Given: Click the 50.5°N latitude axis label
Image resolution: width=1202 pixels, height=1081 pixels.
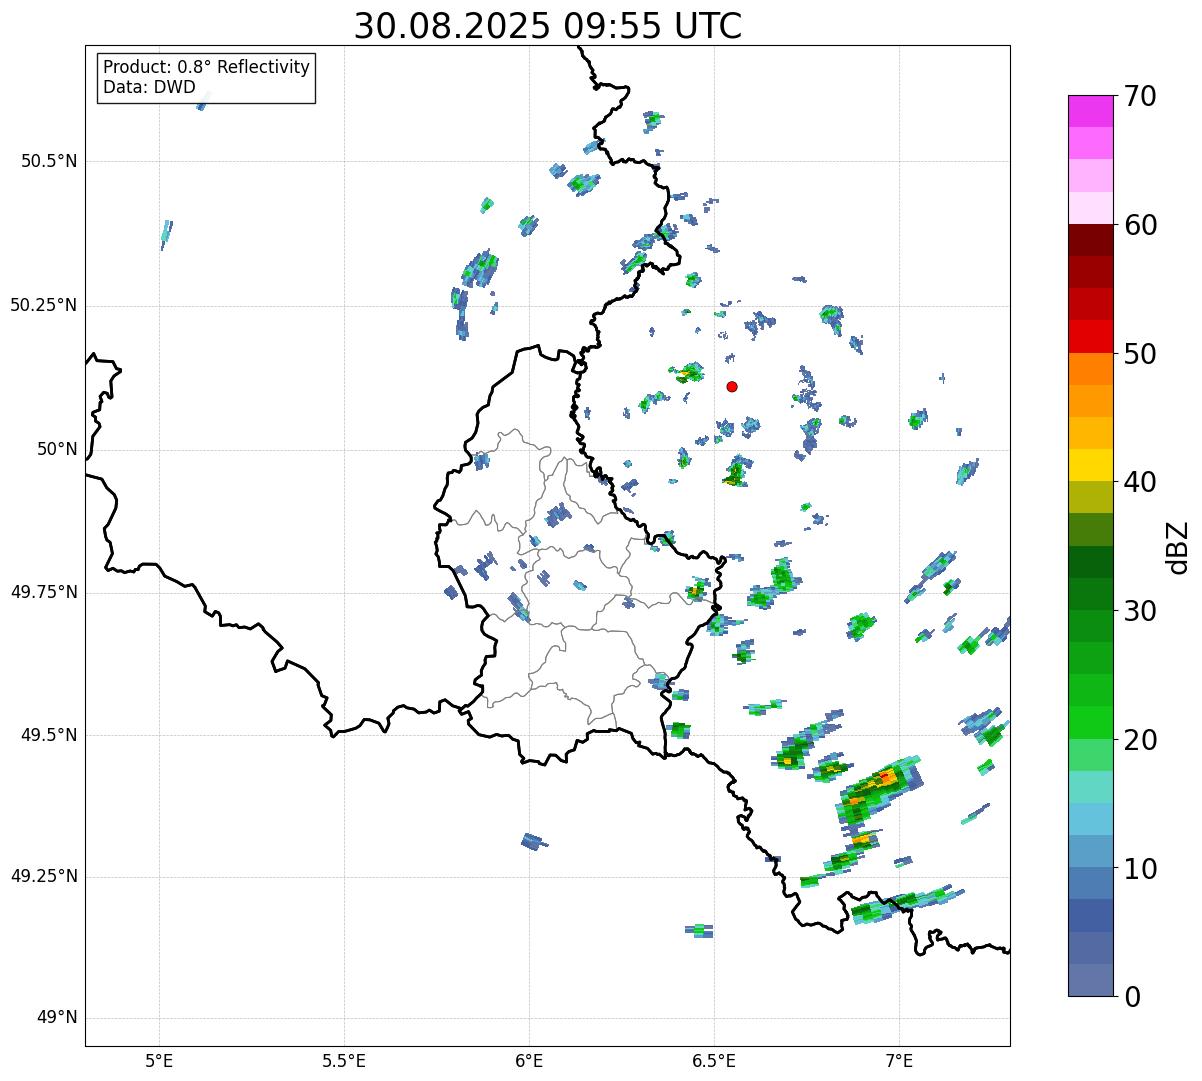Looking at the screenshot, I should [x=49, y=161].
